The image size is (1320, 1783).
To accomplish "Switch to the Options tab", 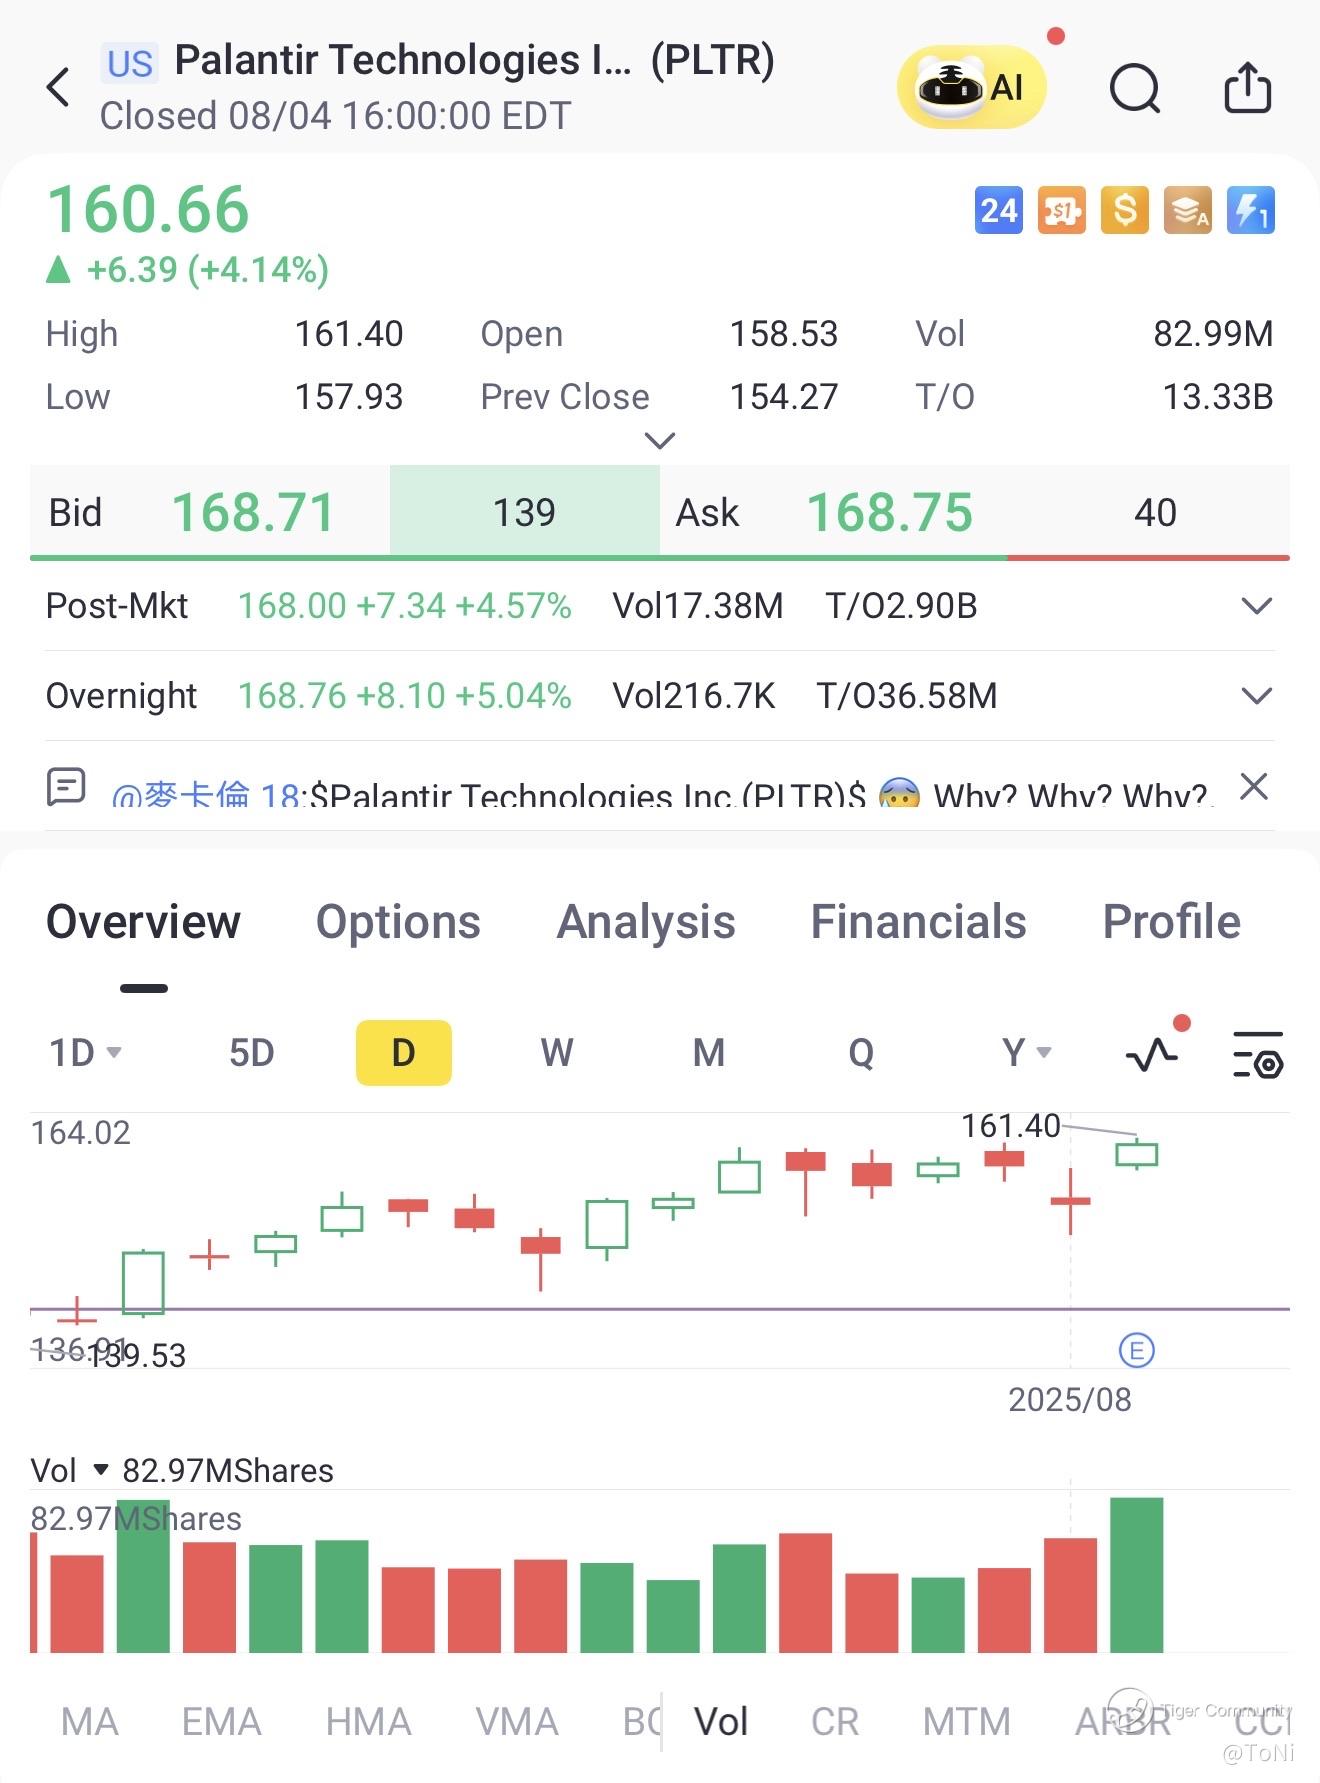I will tap(398, 922).
